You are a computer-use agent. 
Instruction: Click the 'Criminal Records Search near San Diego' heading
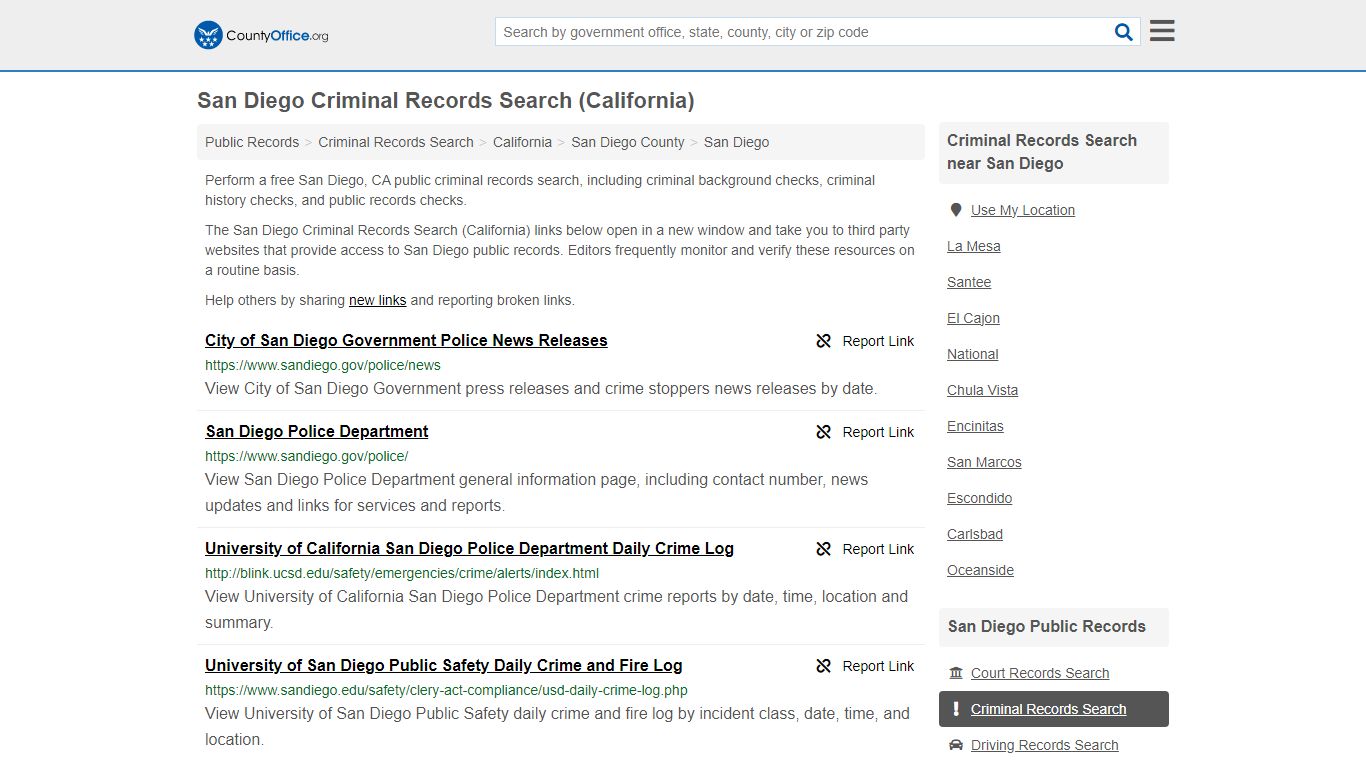1042,152
